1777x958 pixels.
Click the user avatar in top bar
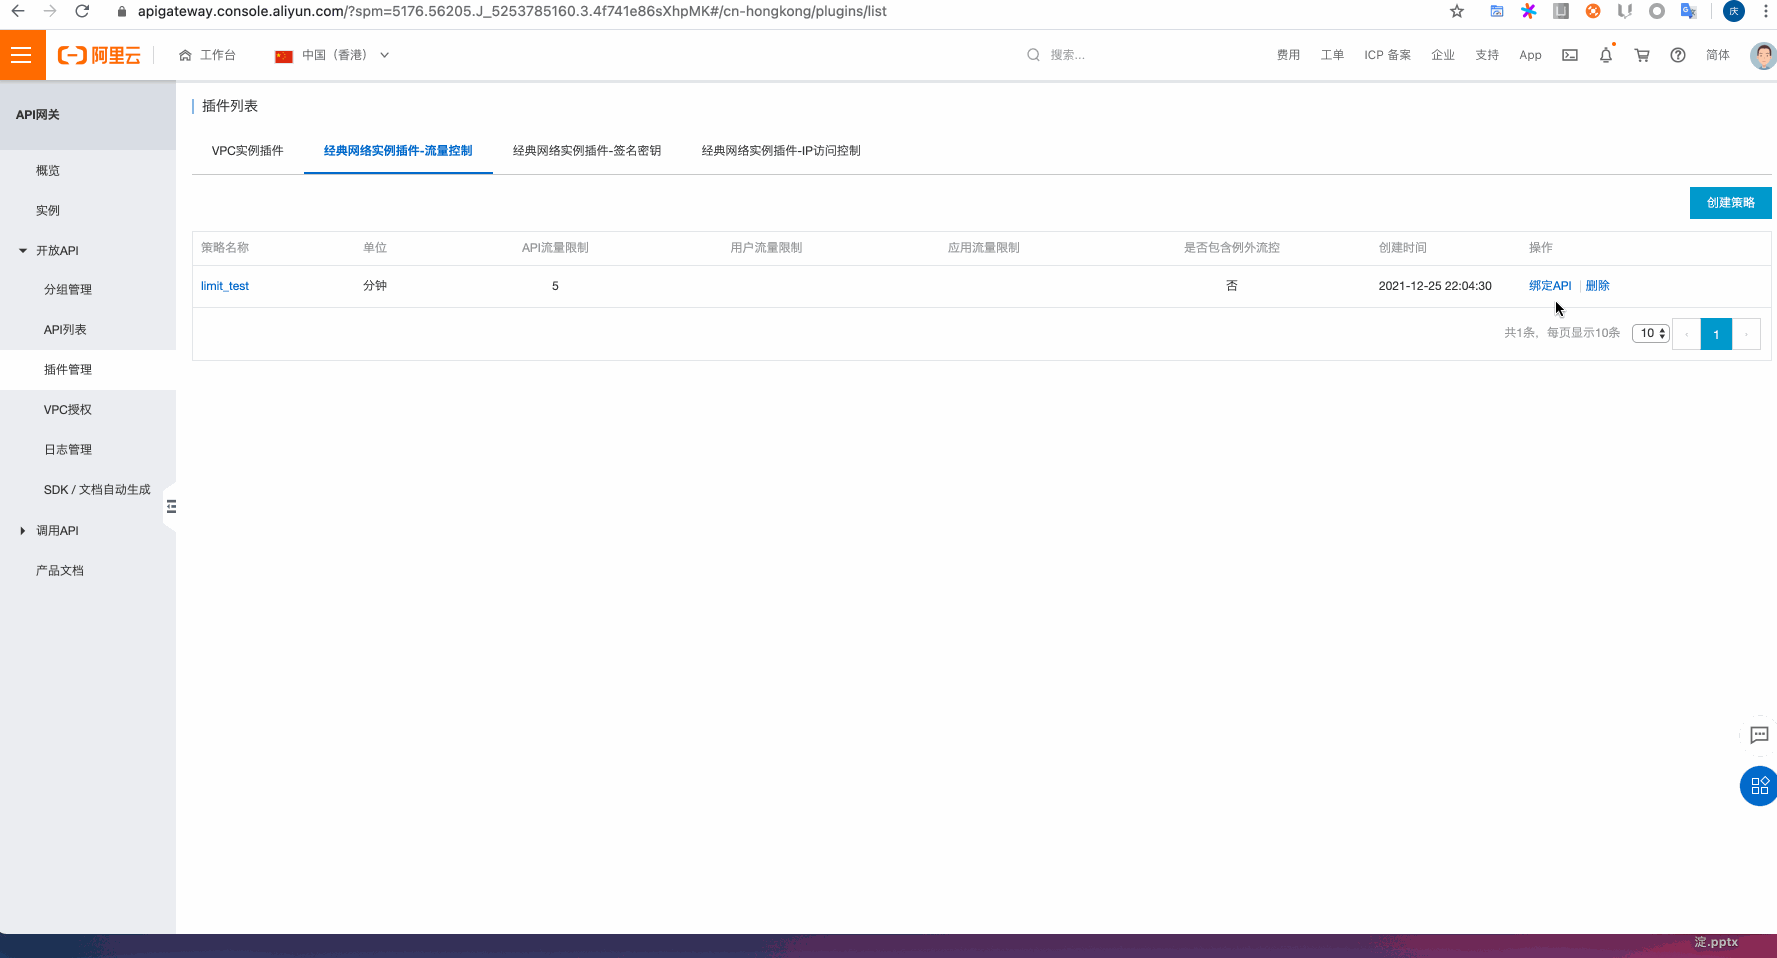pyautogui.click(x=1763, y=55)
